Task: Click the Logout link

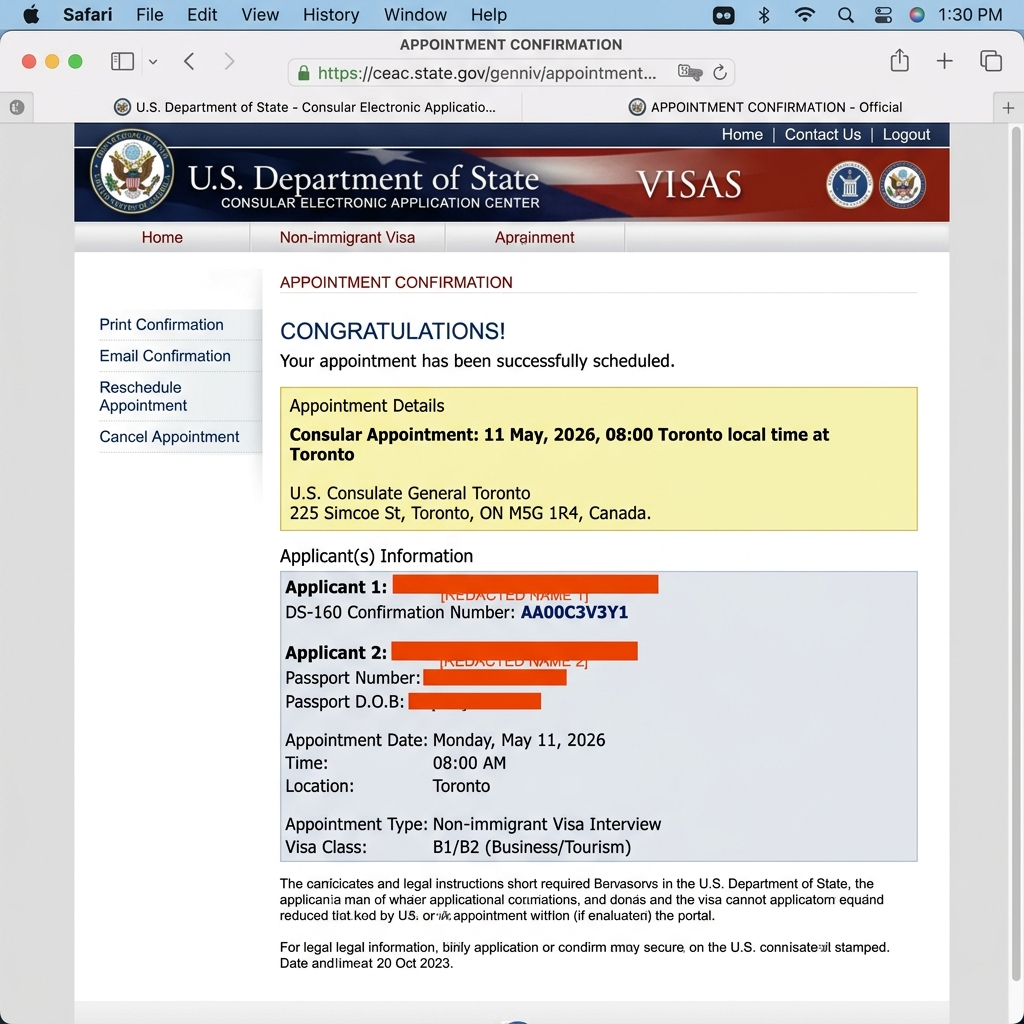Action: click(906, 135)
